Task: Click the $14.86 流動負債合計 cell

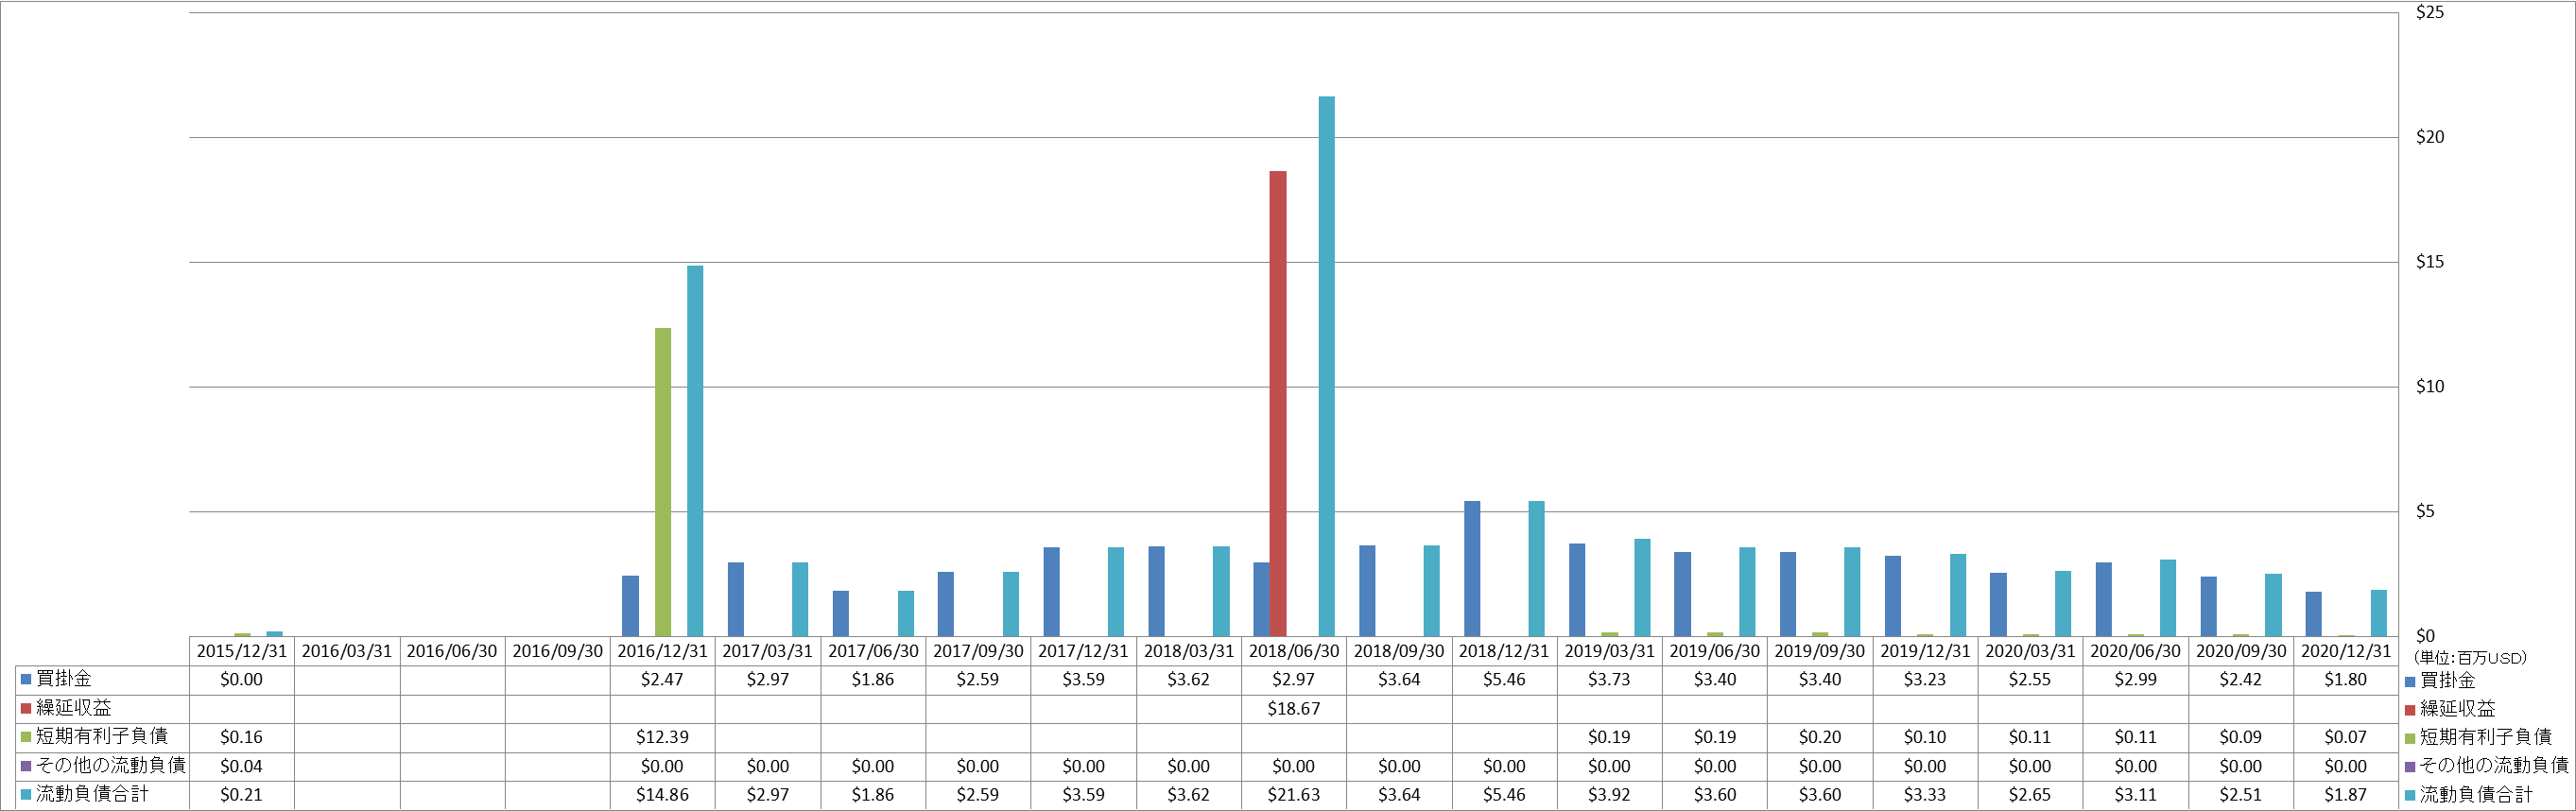Action: coord(662,795)
